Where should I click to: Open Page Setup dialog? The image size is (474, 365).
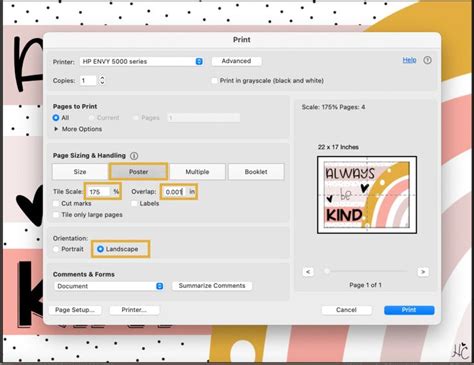[75, 310]
